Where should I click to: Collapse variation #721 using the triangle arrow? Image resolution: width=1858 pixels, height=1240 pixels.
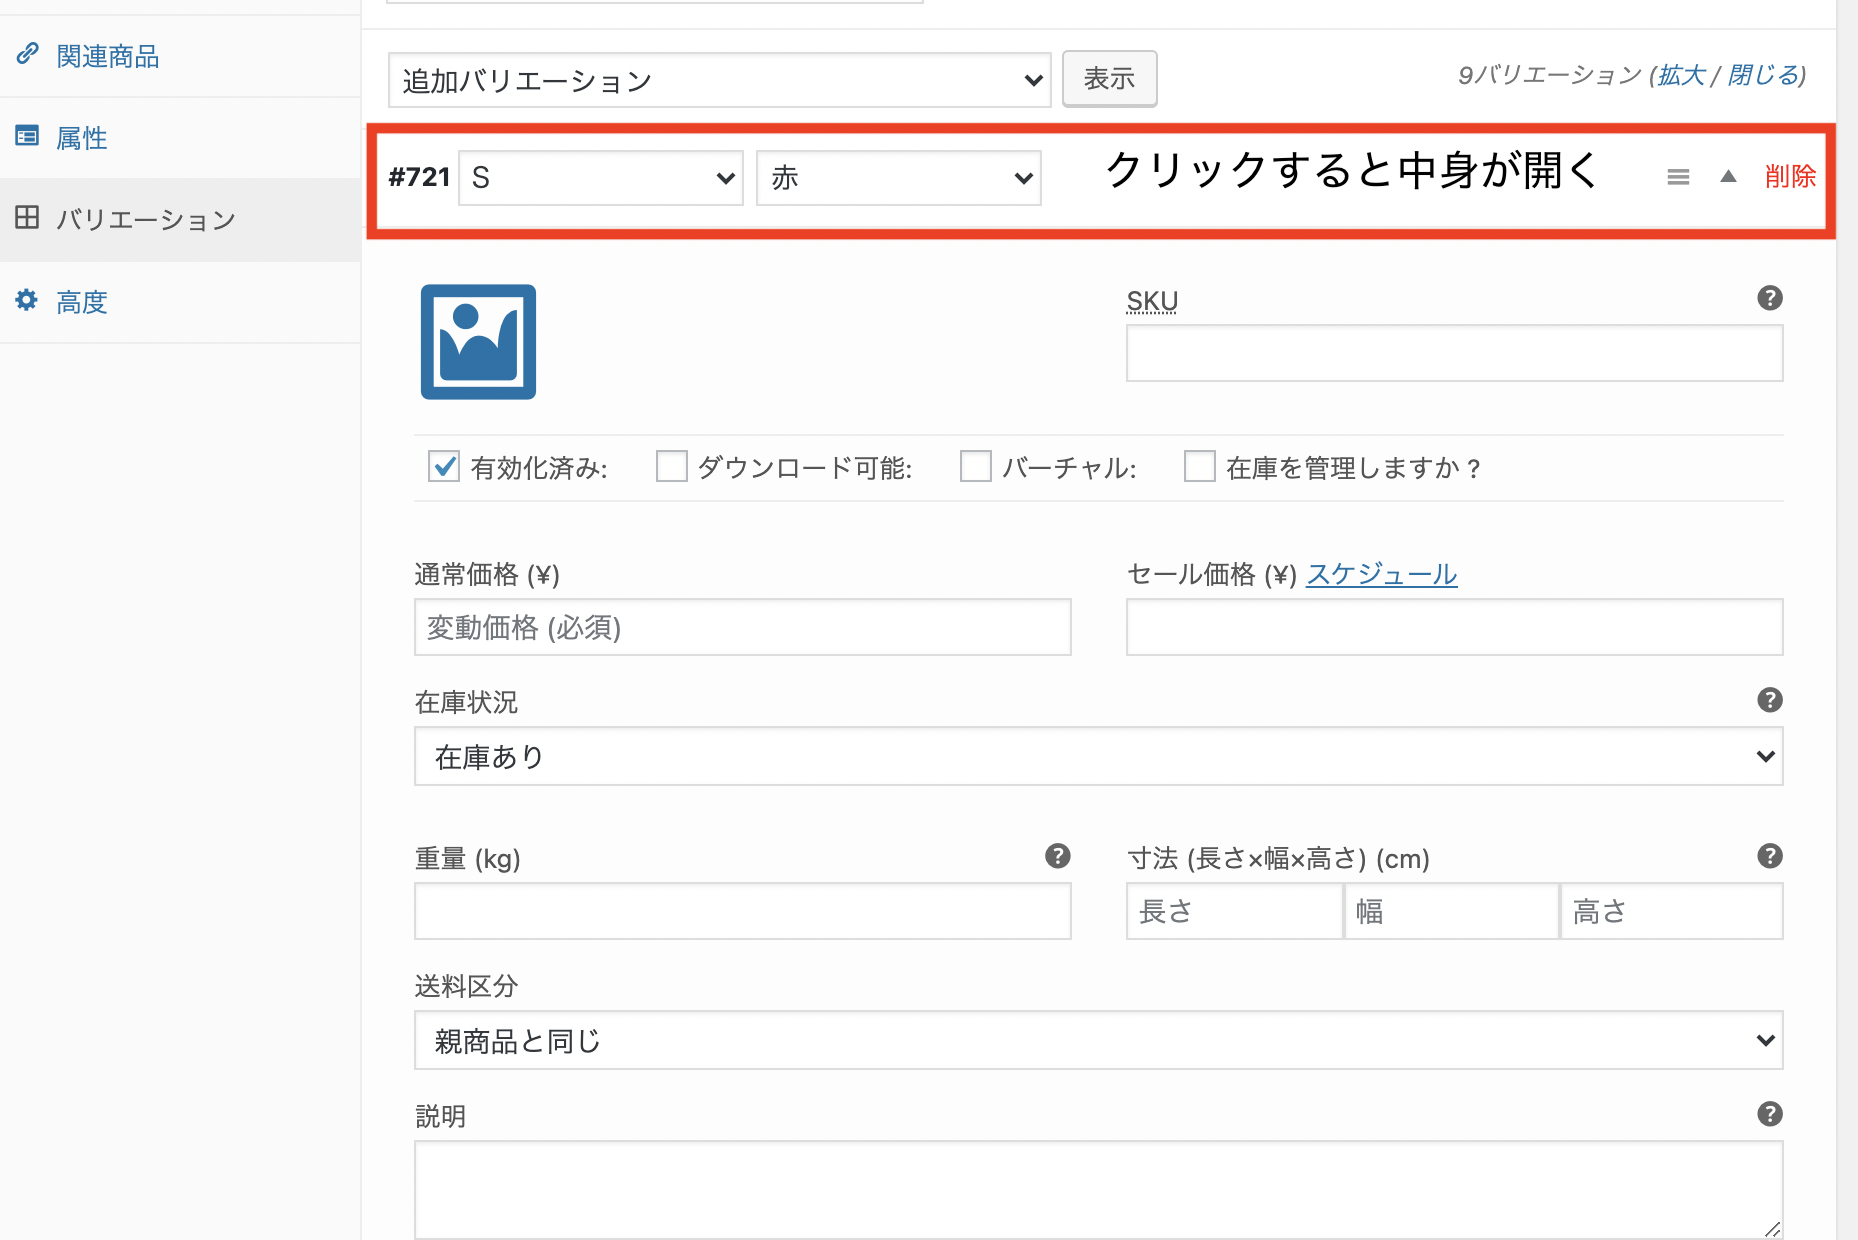click(1728, 177)
